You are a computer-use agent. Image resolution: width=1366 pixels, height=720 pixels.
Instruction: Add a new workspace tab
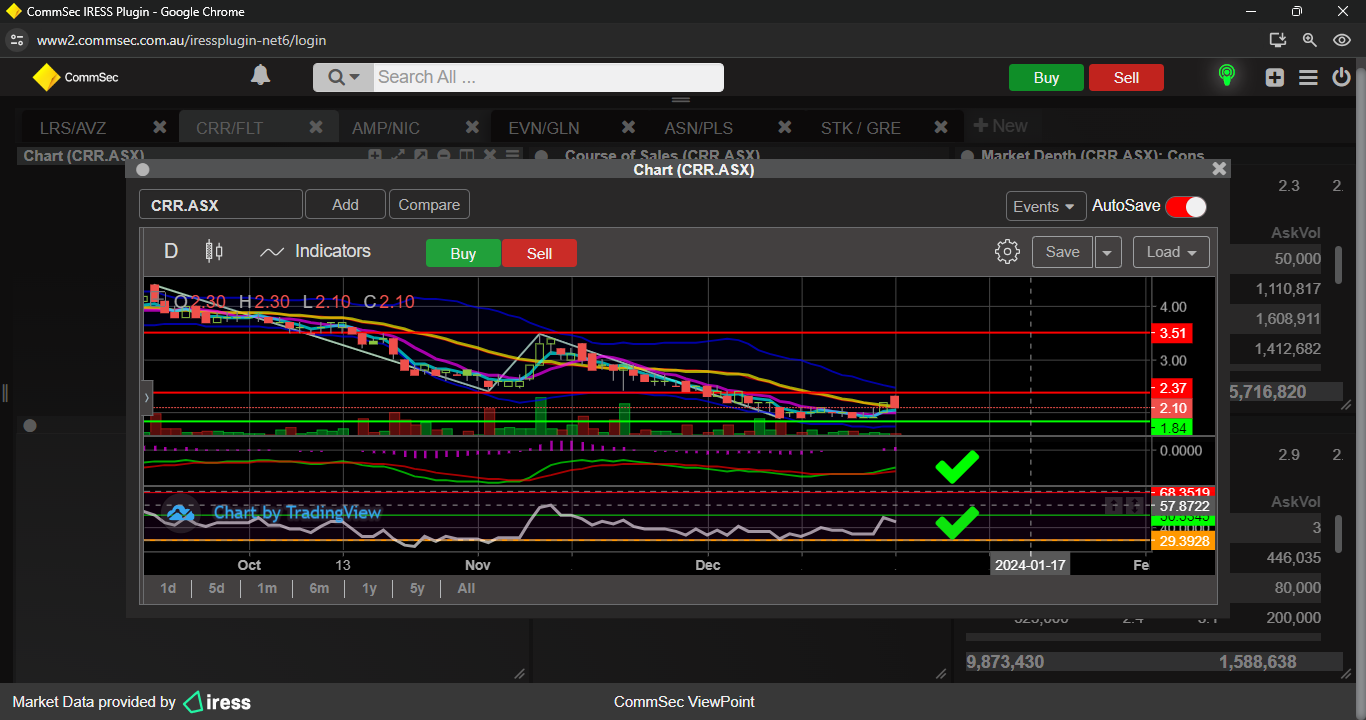(1000, 126)
